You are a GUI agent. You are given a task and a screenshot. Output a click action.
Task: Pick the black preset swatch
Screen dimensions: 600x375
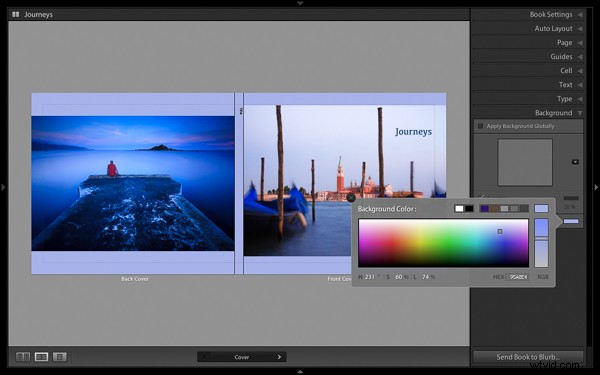(x=469, y=209)
